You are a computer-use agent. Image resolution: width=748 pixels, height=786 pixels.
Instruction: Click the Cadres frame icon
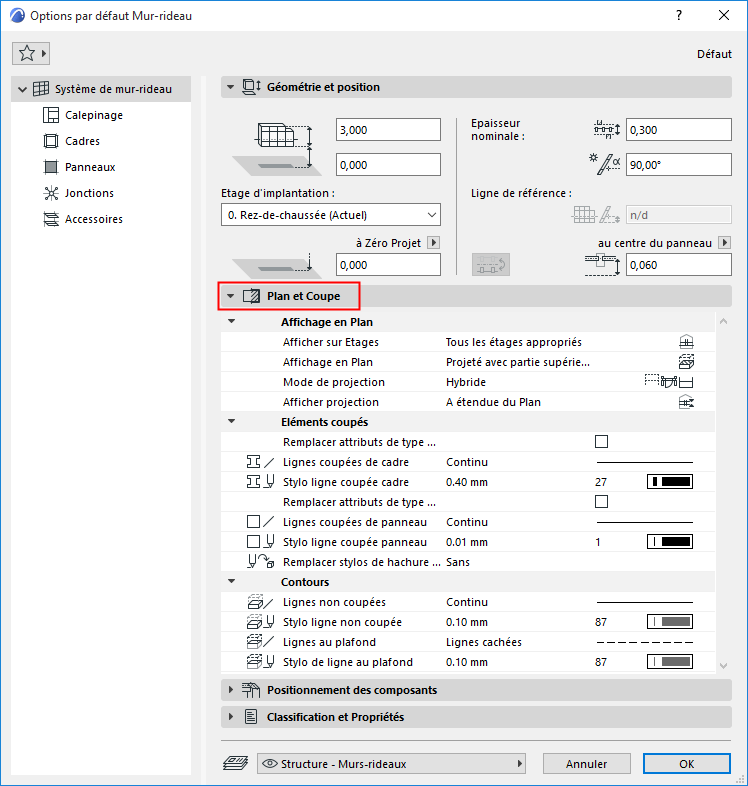pyautogui.click(x=51, y=141)
